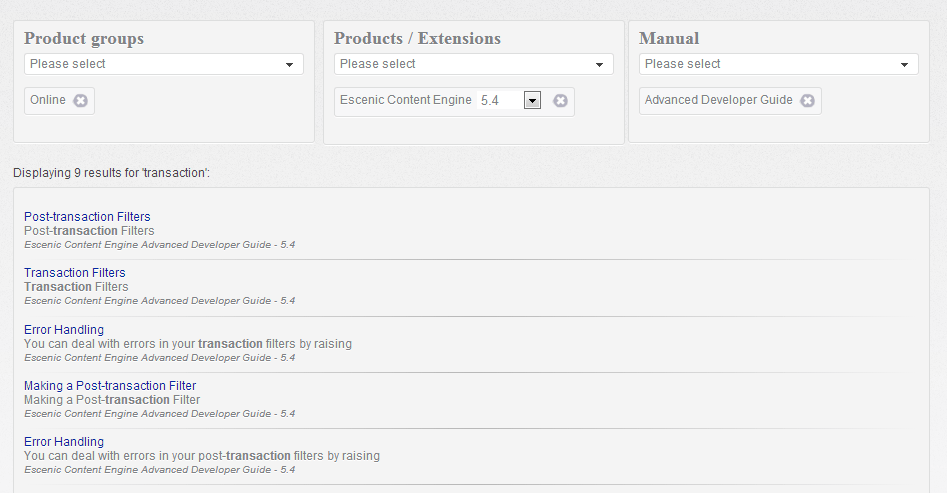Click the 'Post-transaction Filters' snippet text
The height and width of the screenshot is (493, 947).
coord(89,231)
